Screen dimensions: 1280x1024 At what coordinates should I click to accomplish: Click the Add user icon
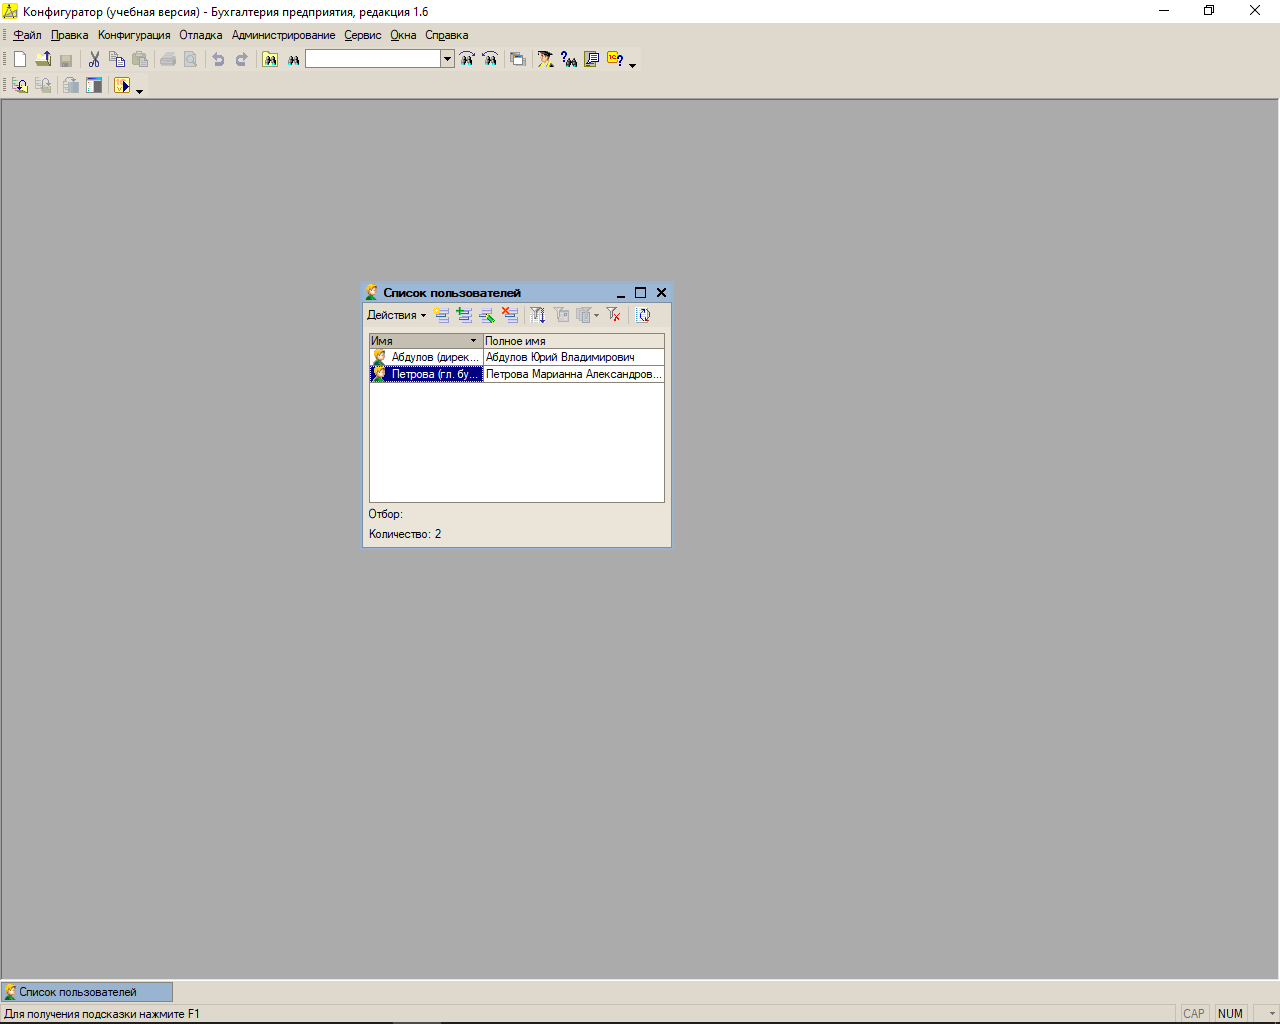pos(442,315)
